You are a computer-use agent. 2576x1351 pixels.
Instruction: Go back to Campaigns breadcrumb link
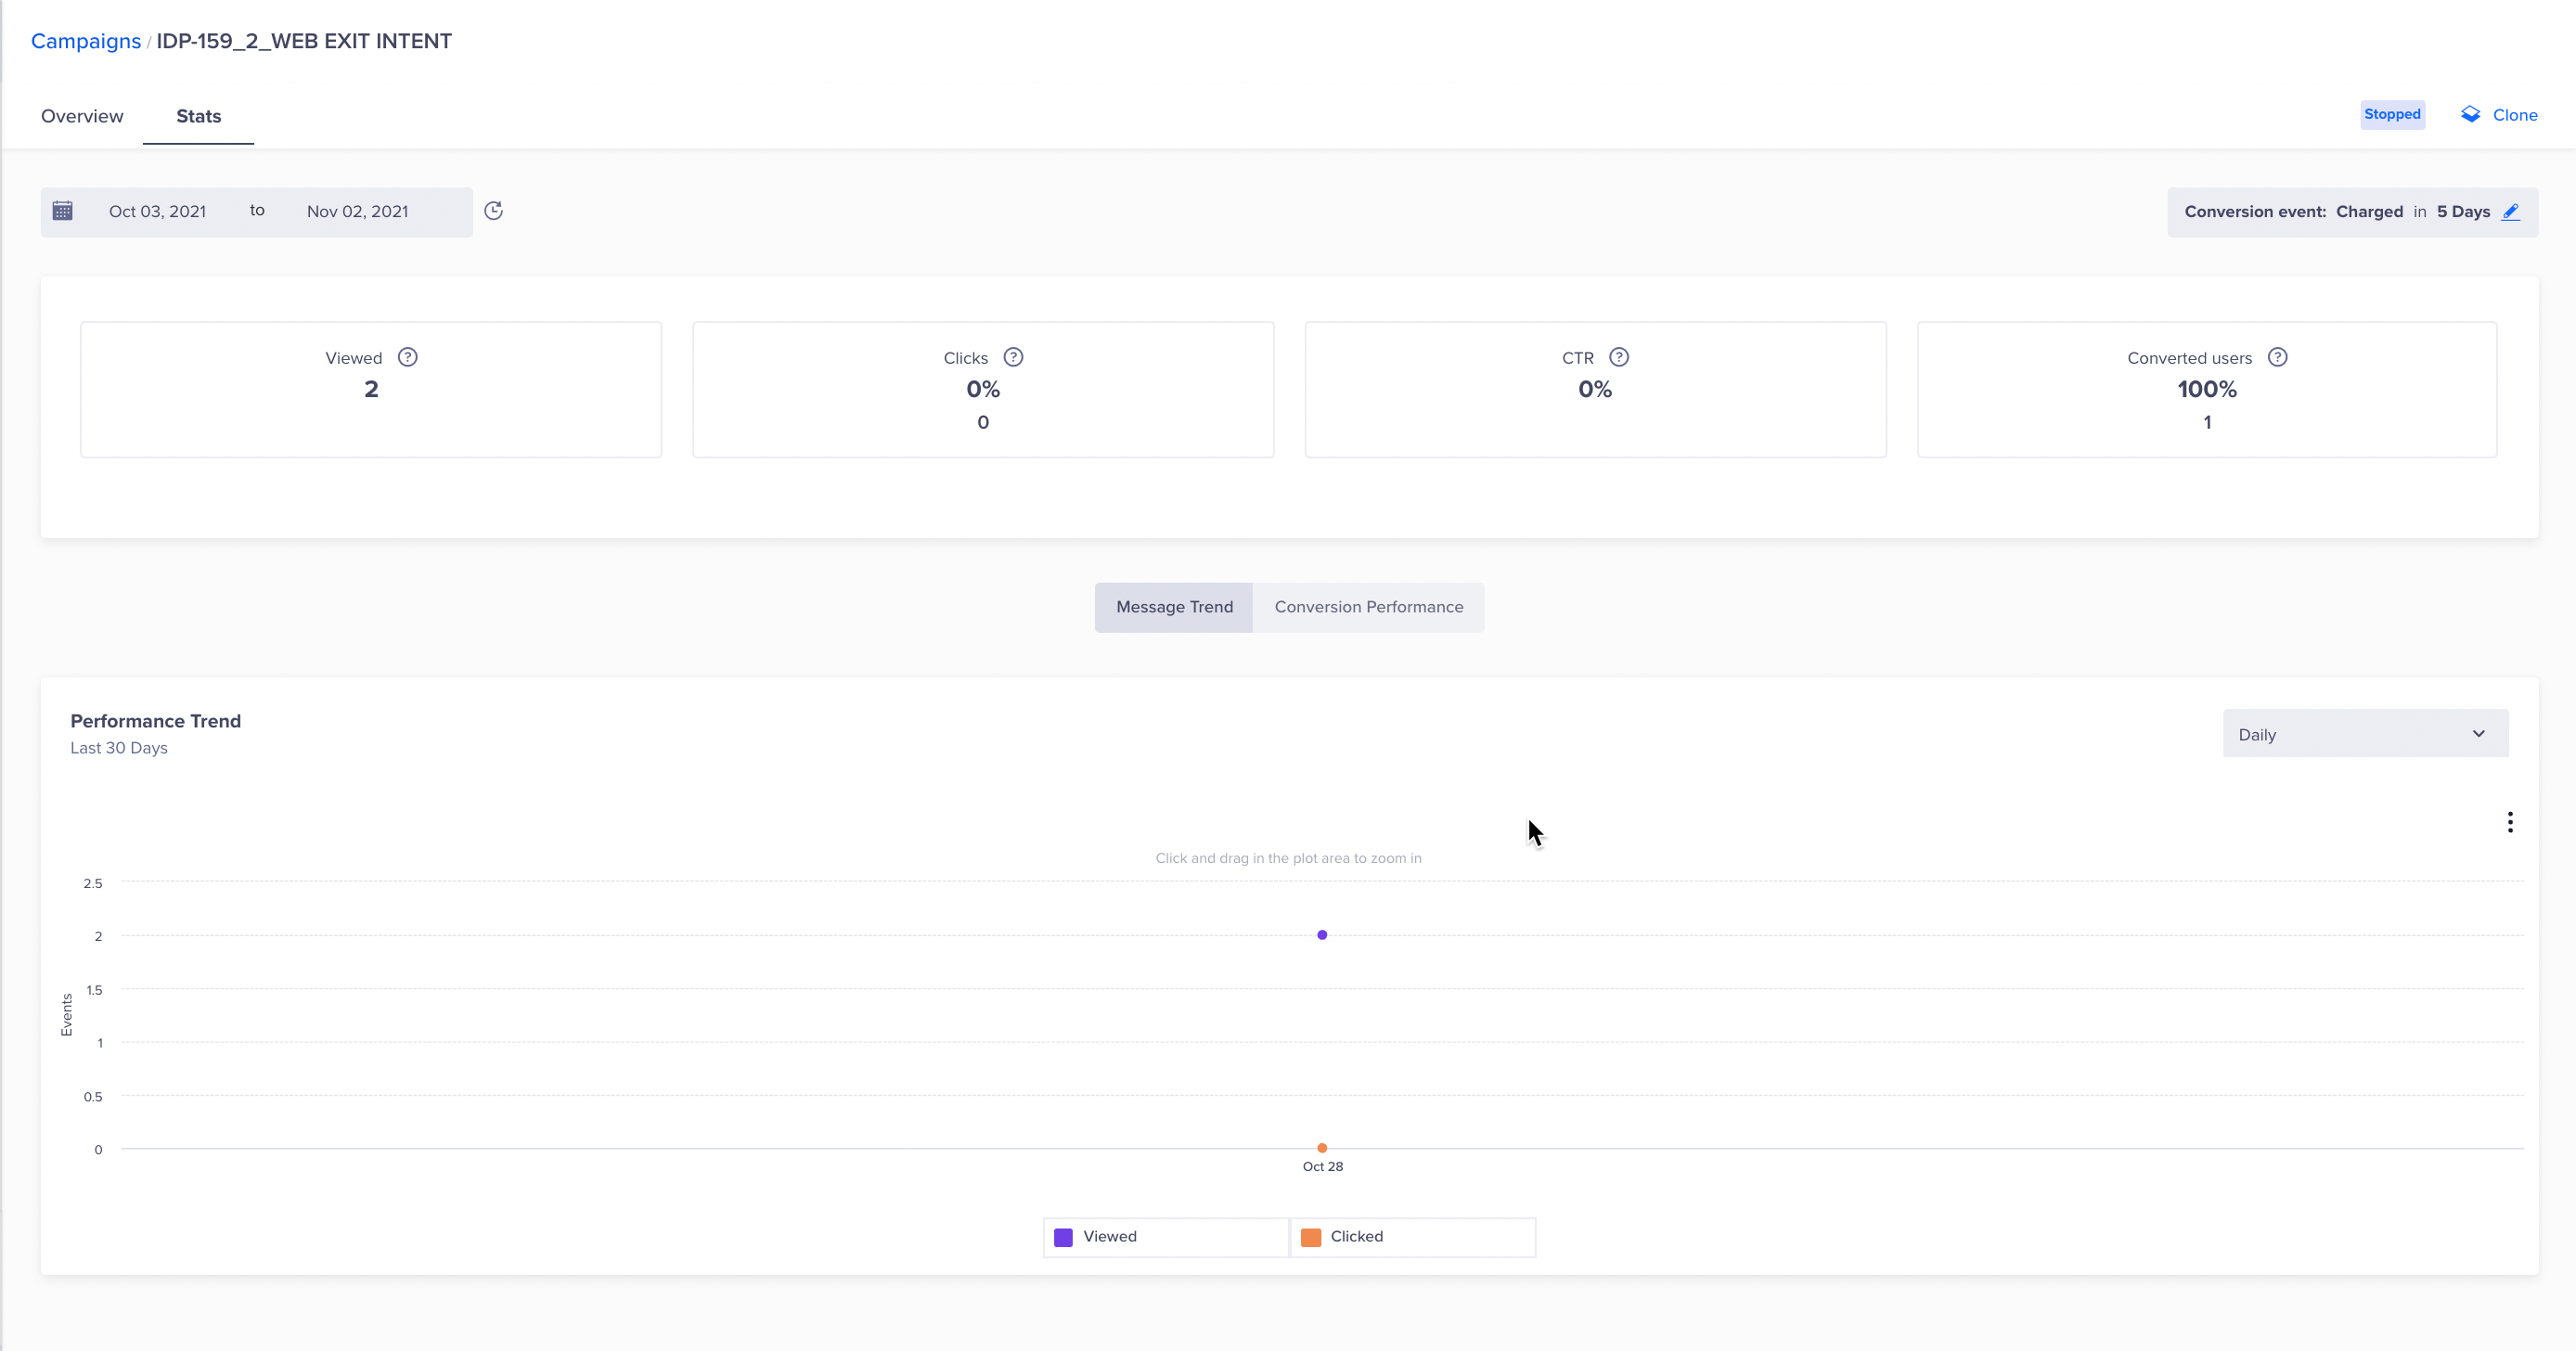(86, 41)
